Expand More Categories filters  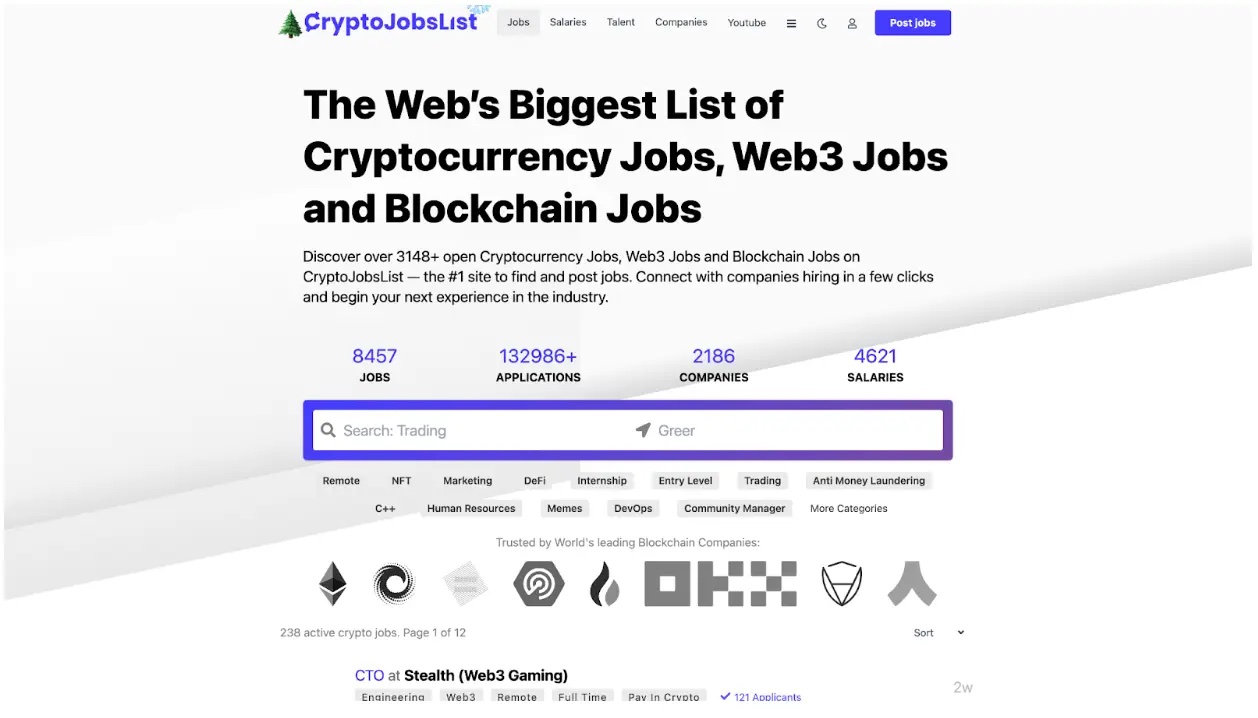[848, 508]
